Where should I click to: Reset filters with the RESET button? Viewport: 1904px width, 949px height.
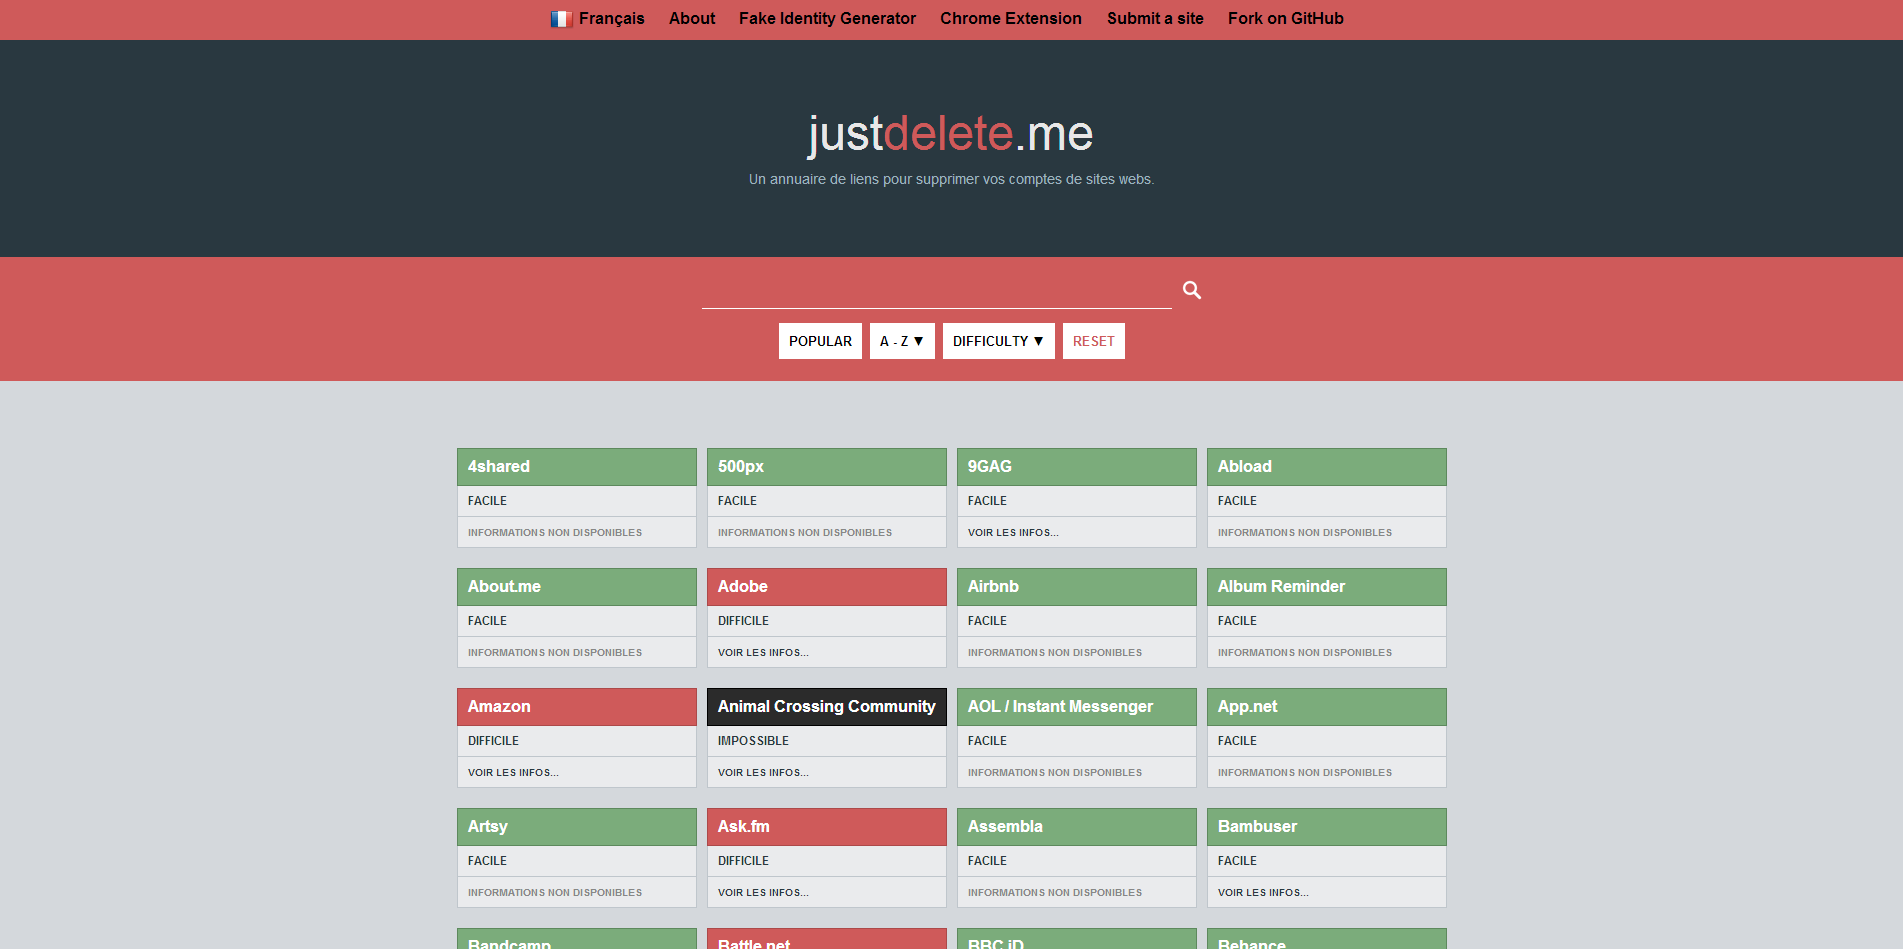click(x=1093, y=341)
